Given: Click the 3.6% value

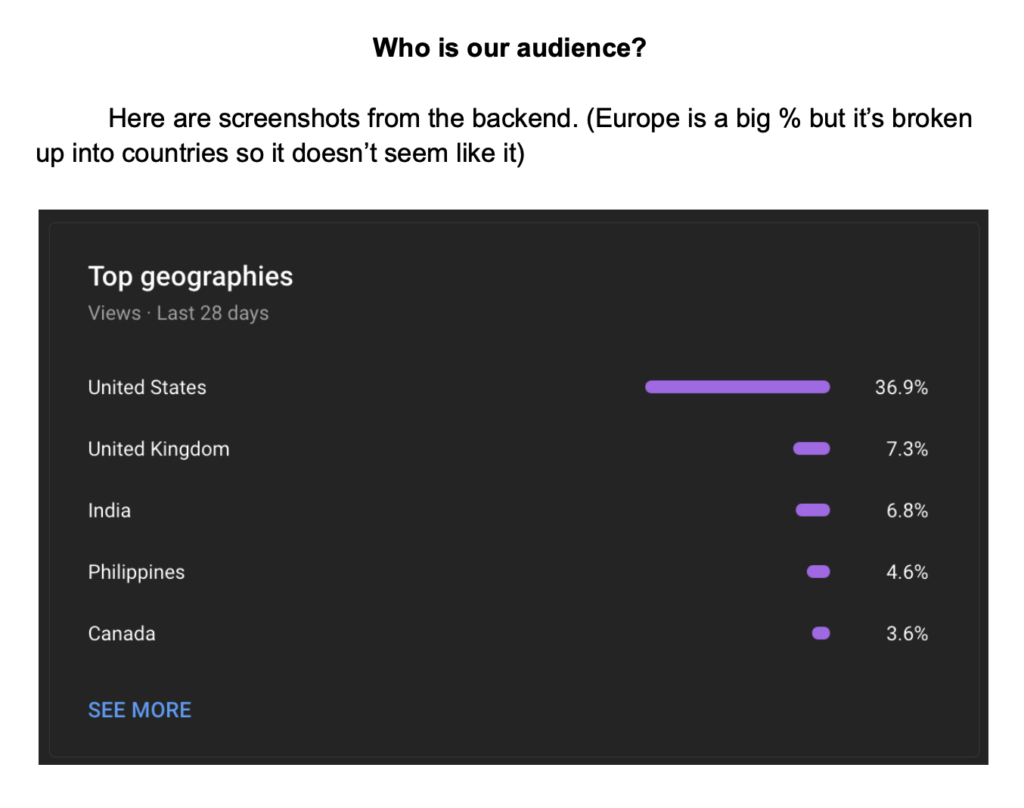Looking at the screenshot, I should [x=906, y=634].
